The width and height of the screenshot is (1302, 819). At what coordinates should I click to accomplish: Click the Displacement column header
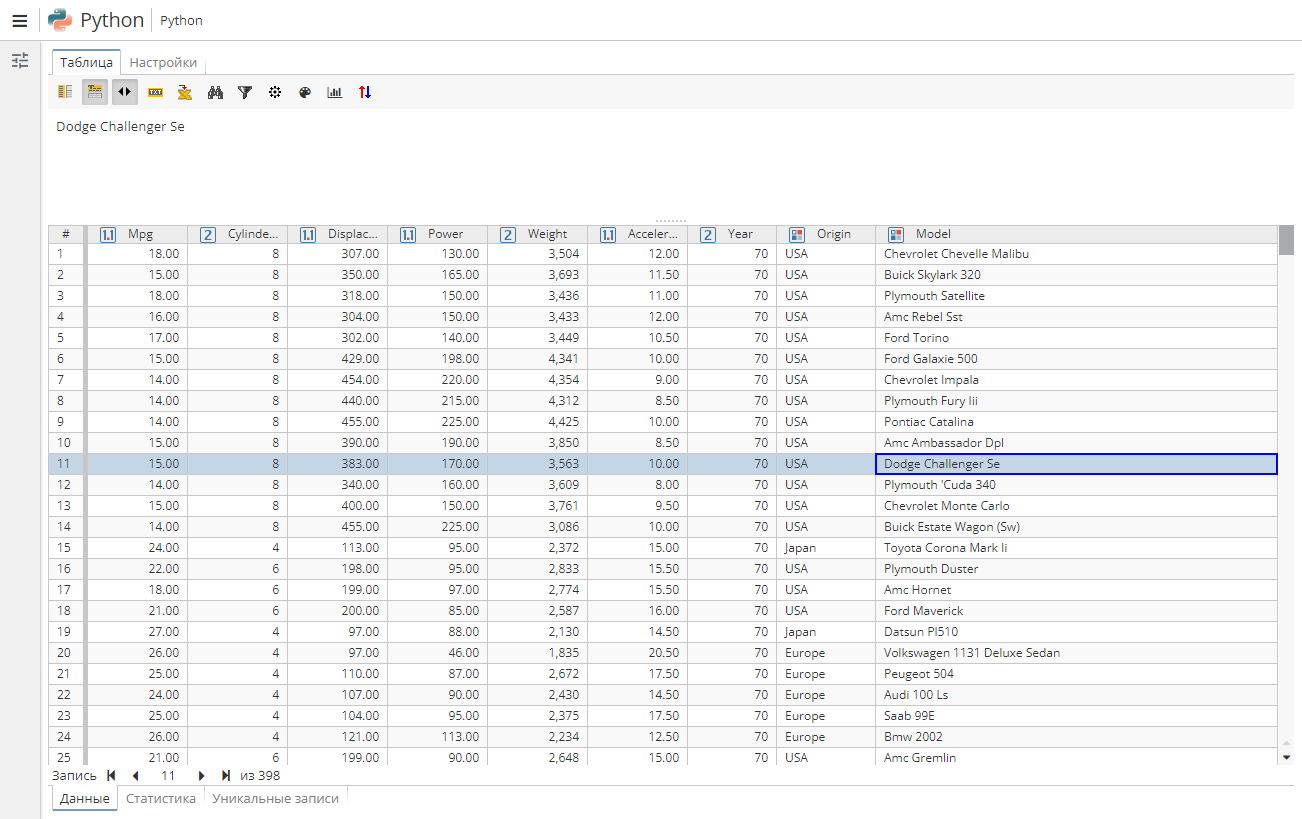pyautogui.click(x=338, y=234)
